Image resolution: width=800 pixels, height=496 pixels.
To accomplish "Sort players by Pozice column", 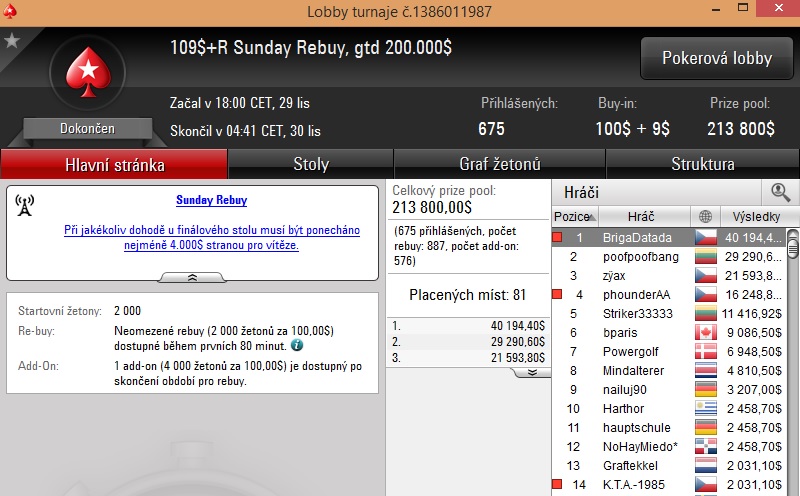I will [575, 216].
